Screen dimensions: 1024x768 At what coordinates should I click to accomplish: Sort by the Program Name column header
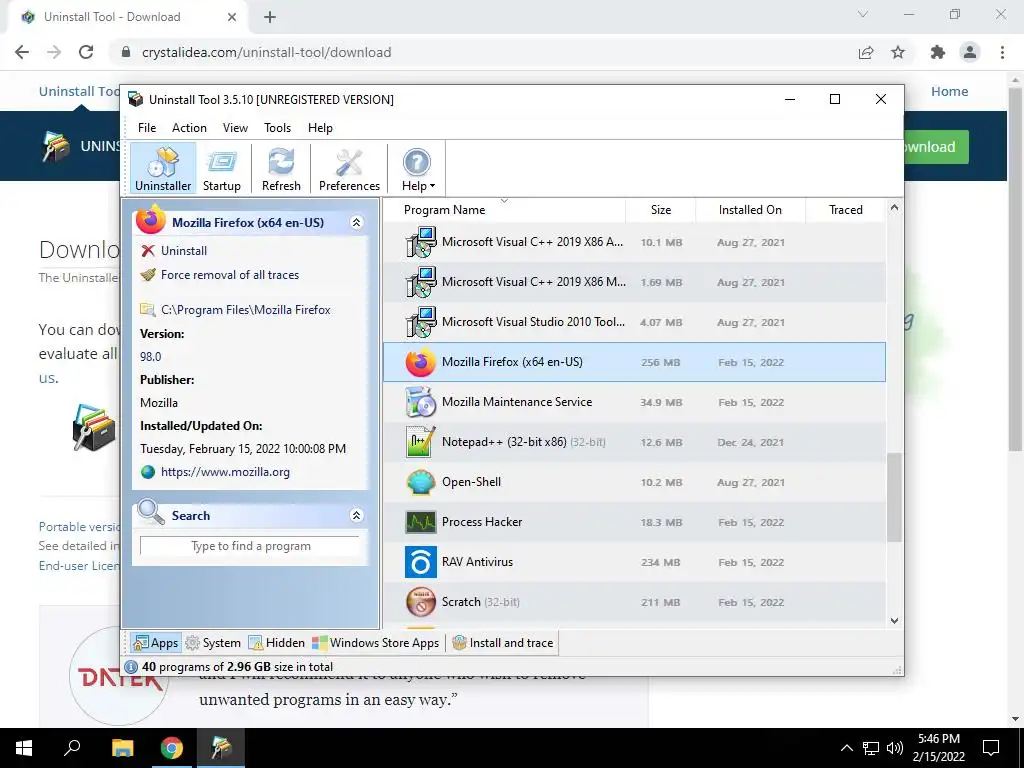coord(504,210)
